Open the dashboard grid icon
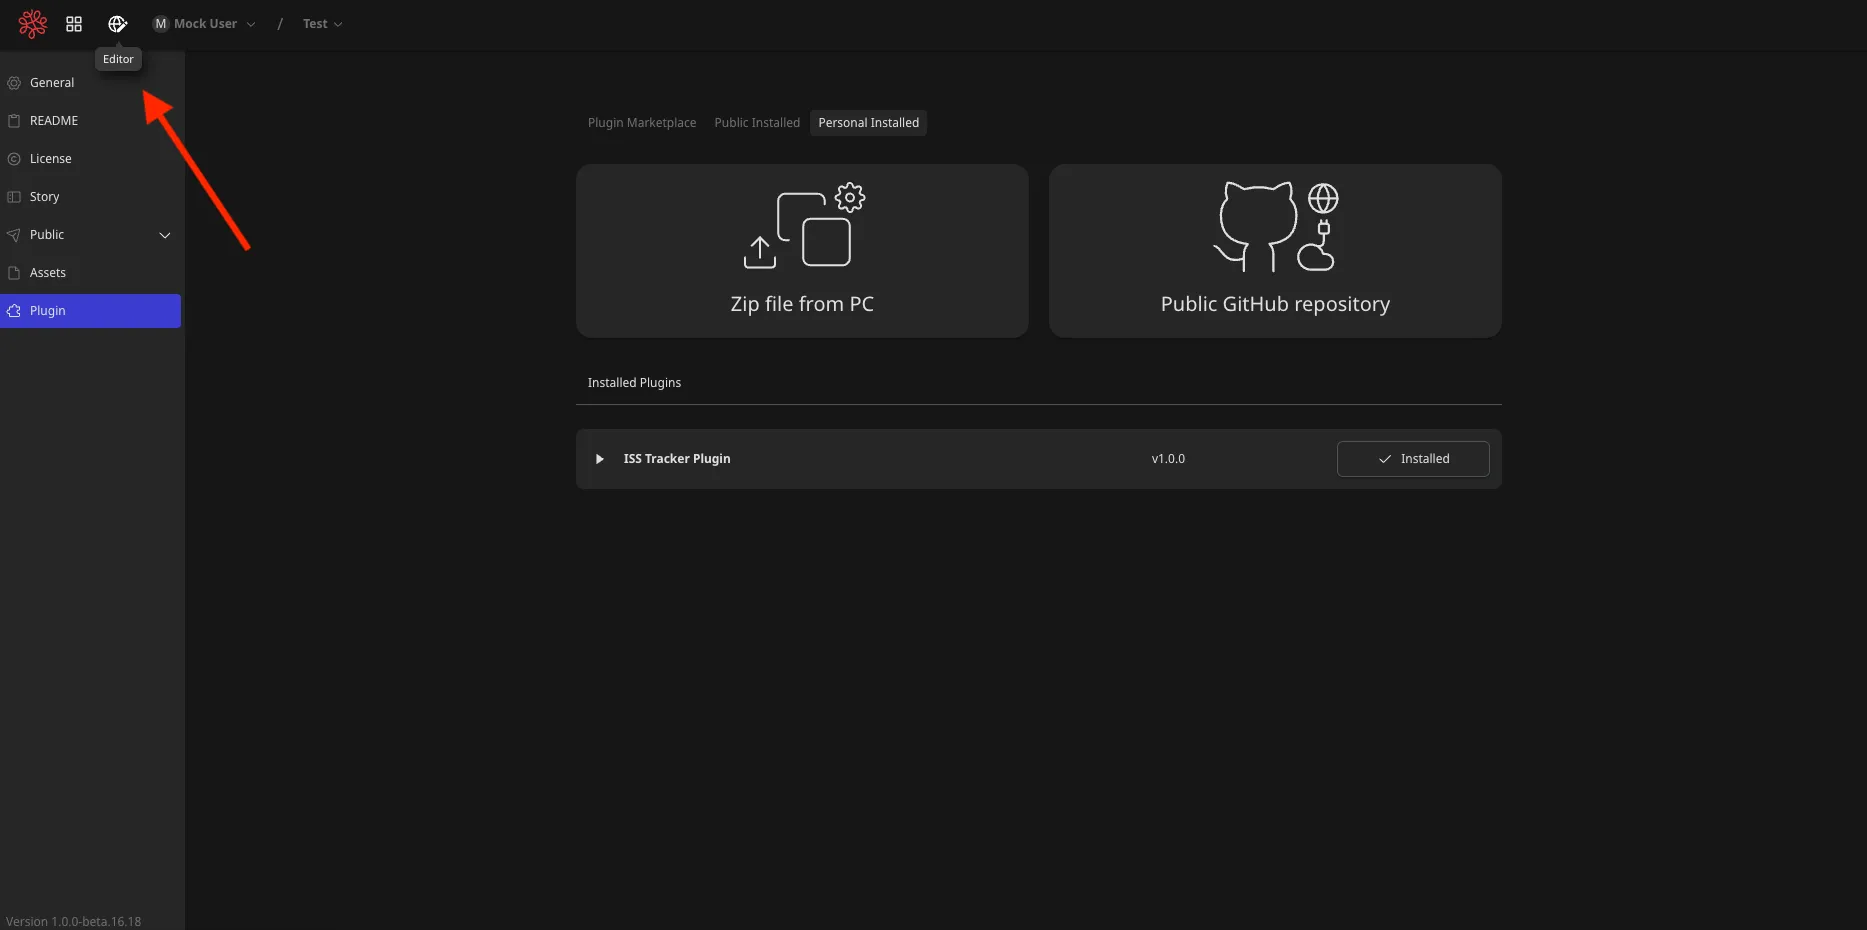 pos(74,24)
